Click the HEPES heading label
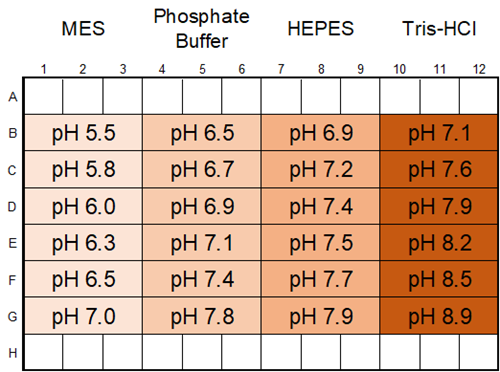500x372 pixels. (321, 28)
